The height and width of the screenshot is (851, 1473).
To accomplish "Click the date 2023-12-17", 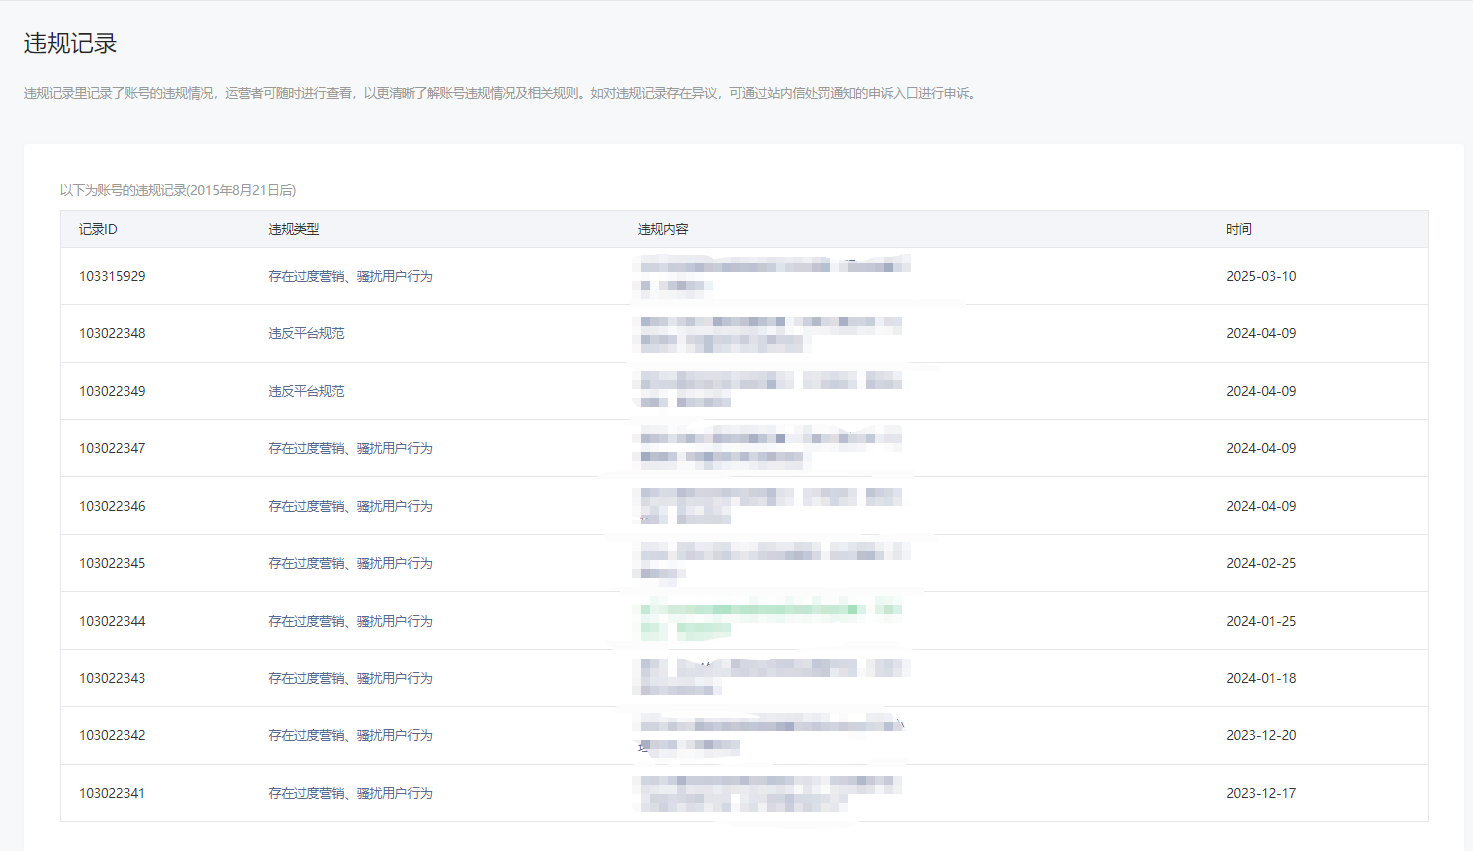I will [1260, 793].
